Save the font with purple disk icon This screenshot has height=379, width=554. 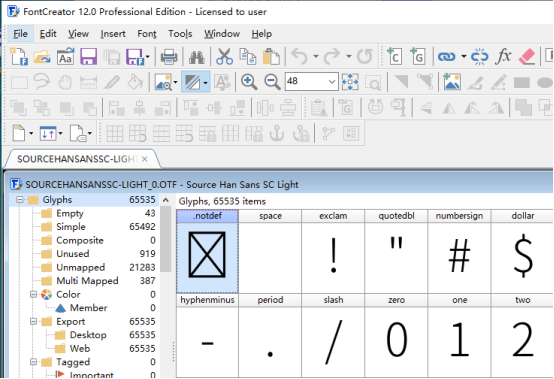(x=88, y=57)
